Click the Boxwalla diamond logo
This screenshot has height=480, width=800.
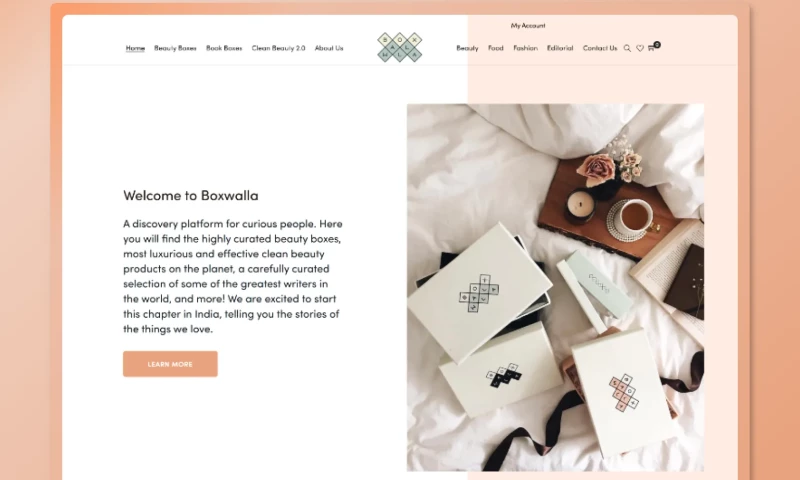click(399, 47)
